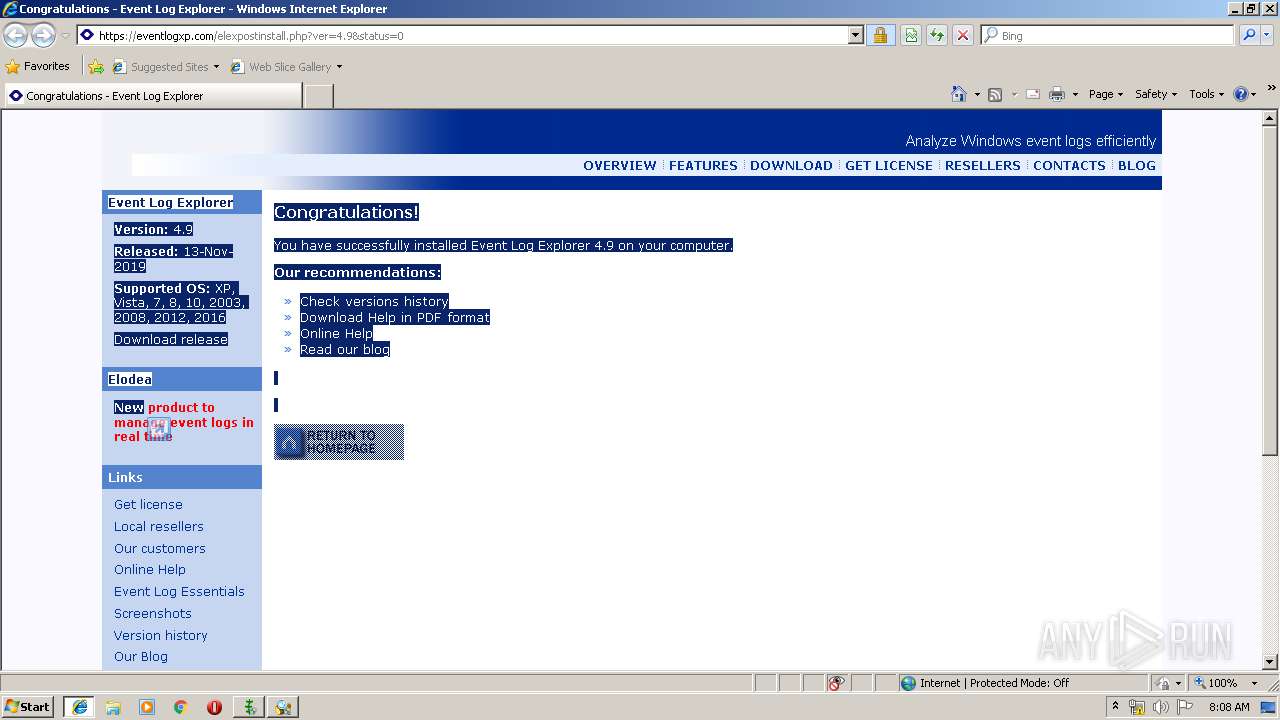Select the Congratulations - Event Log Explorer tab

point(152,96)
